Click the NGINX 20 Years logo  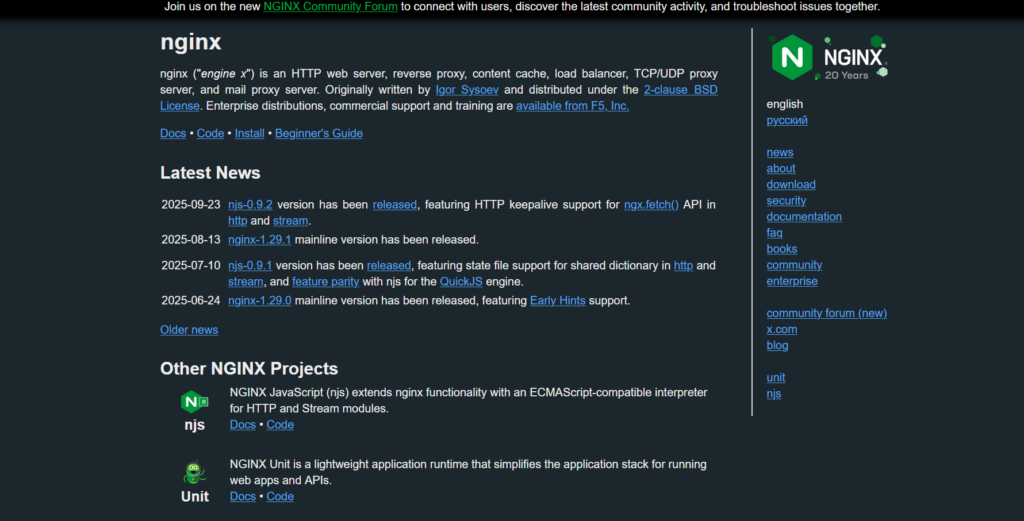point(828,57)
